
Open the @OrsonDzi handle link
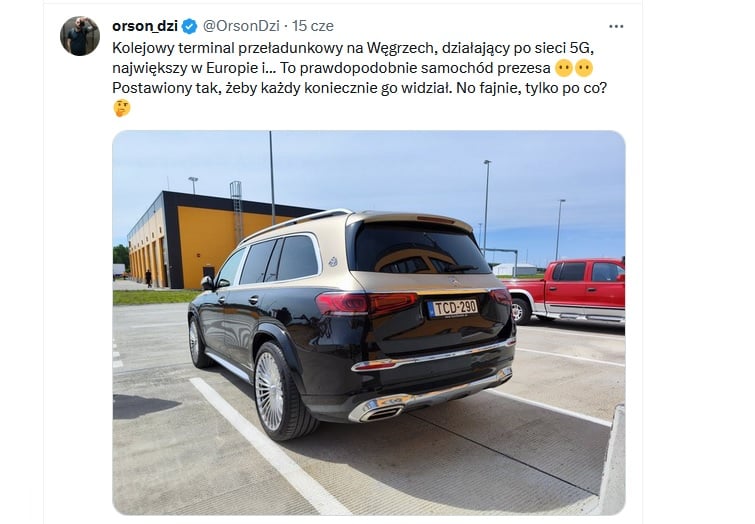[241, 26]
